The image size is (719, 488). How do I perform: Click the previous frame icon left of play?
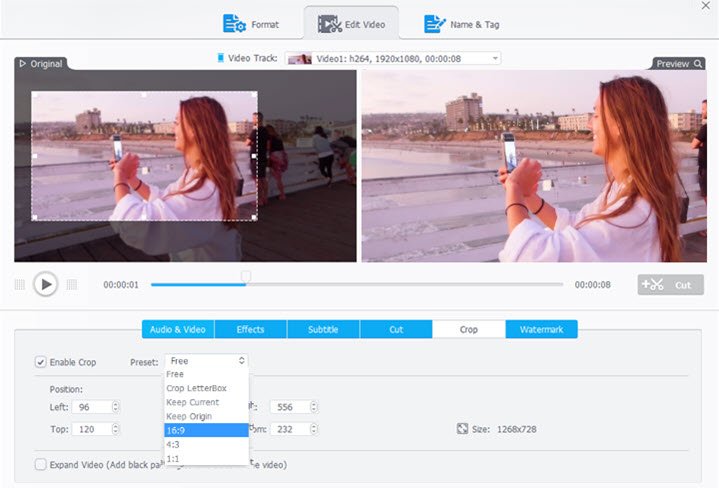[x=19, y=285]
